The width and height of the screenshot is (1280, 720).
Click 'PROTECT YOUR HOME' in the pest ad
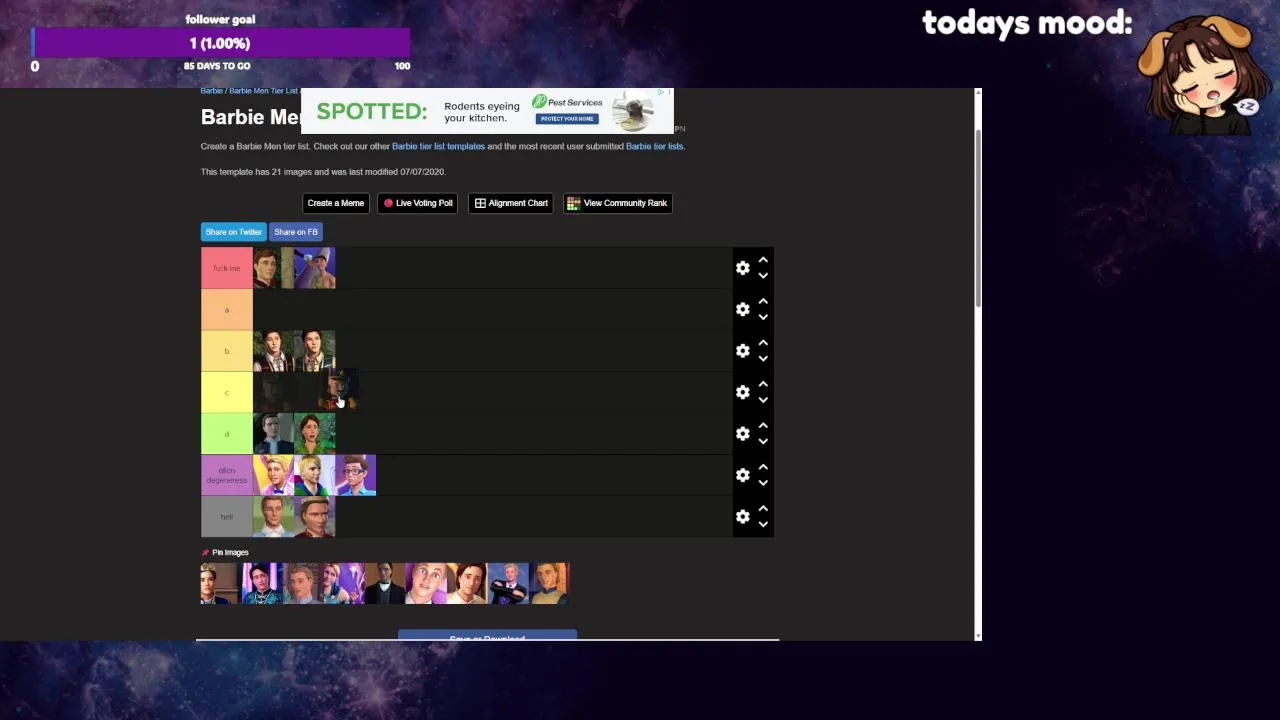pyautogui.click(x=567, y=119)
